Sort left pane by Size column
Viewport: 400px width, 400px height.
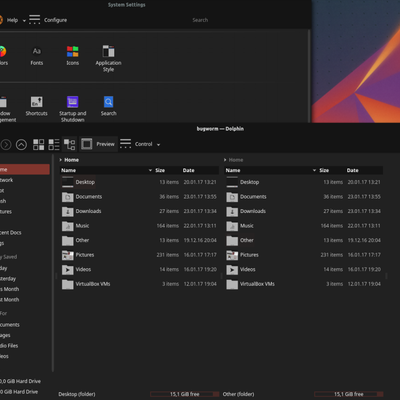pyautogui.click(x=160, y=170)
